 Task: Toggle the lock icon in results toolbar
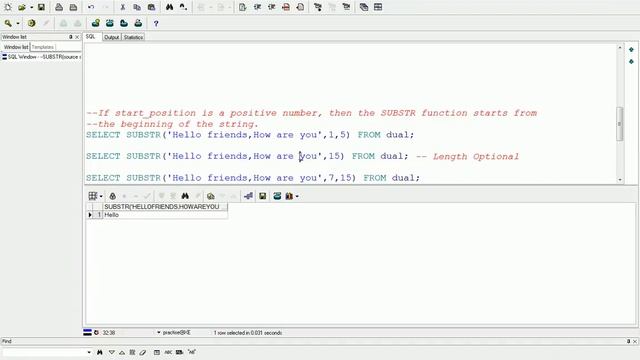coord(113,196)
